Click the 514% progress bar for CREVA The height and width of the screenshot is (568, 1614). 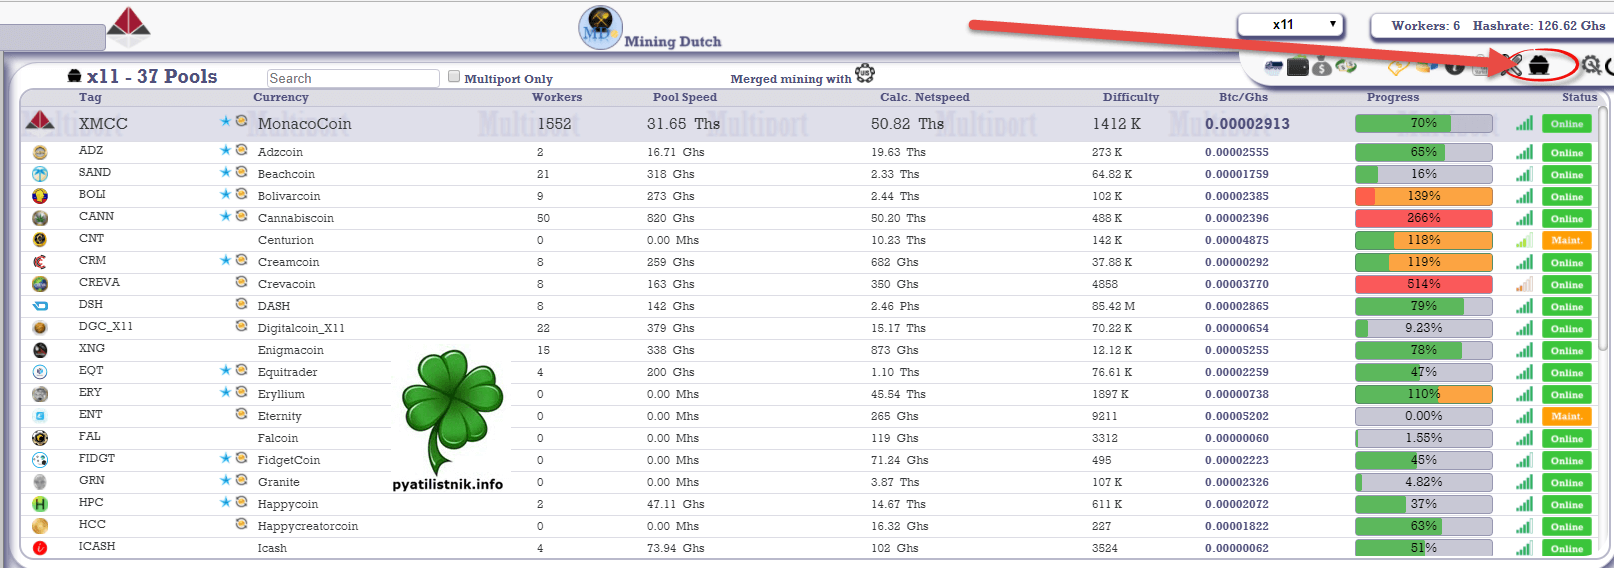[1424, 284]
